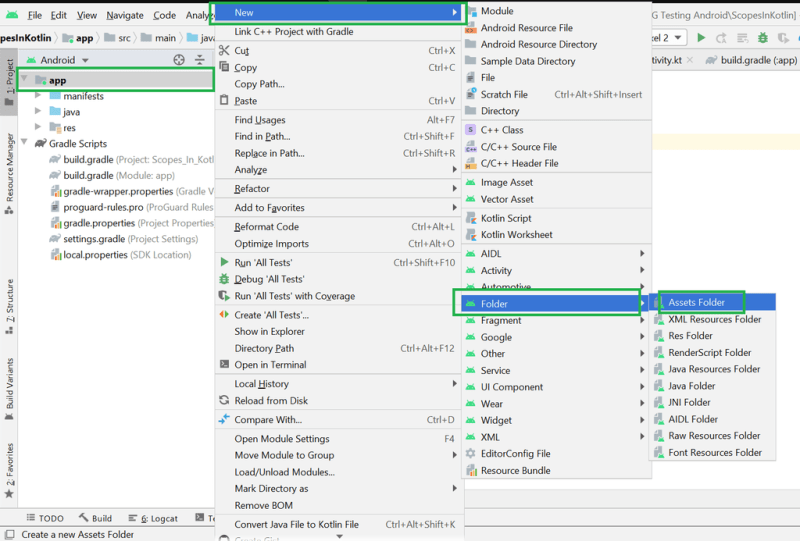Select build.gradle (Module: app) file
The height and width of the screenshot is (541, 800).
pos(111,176)
